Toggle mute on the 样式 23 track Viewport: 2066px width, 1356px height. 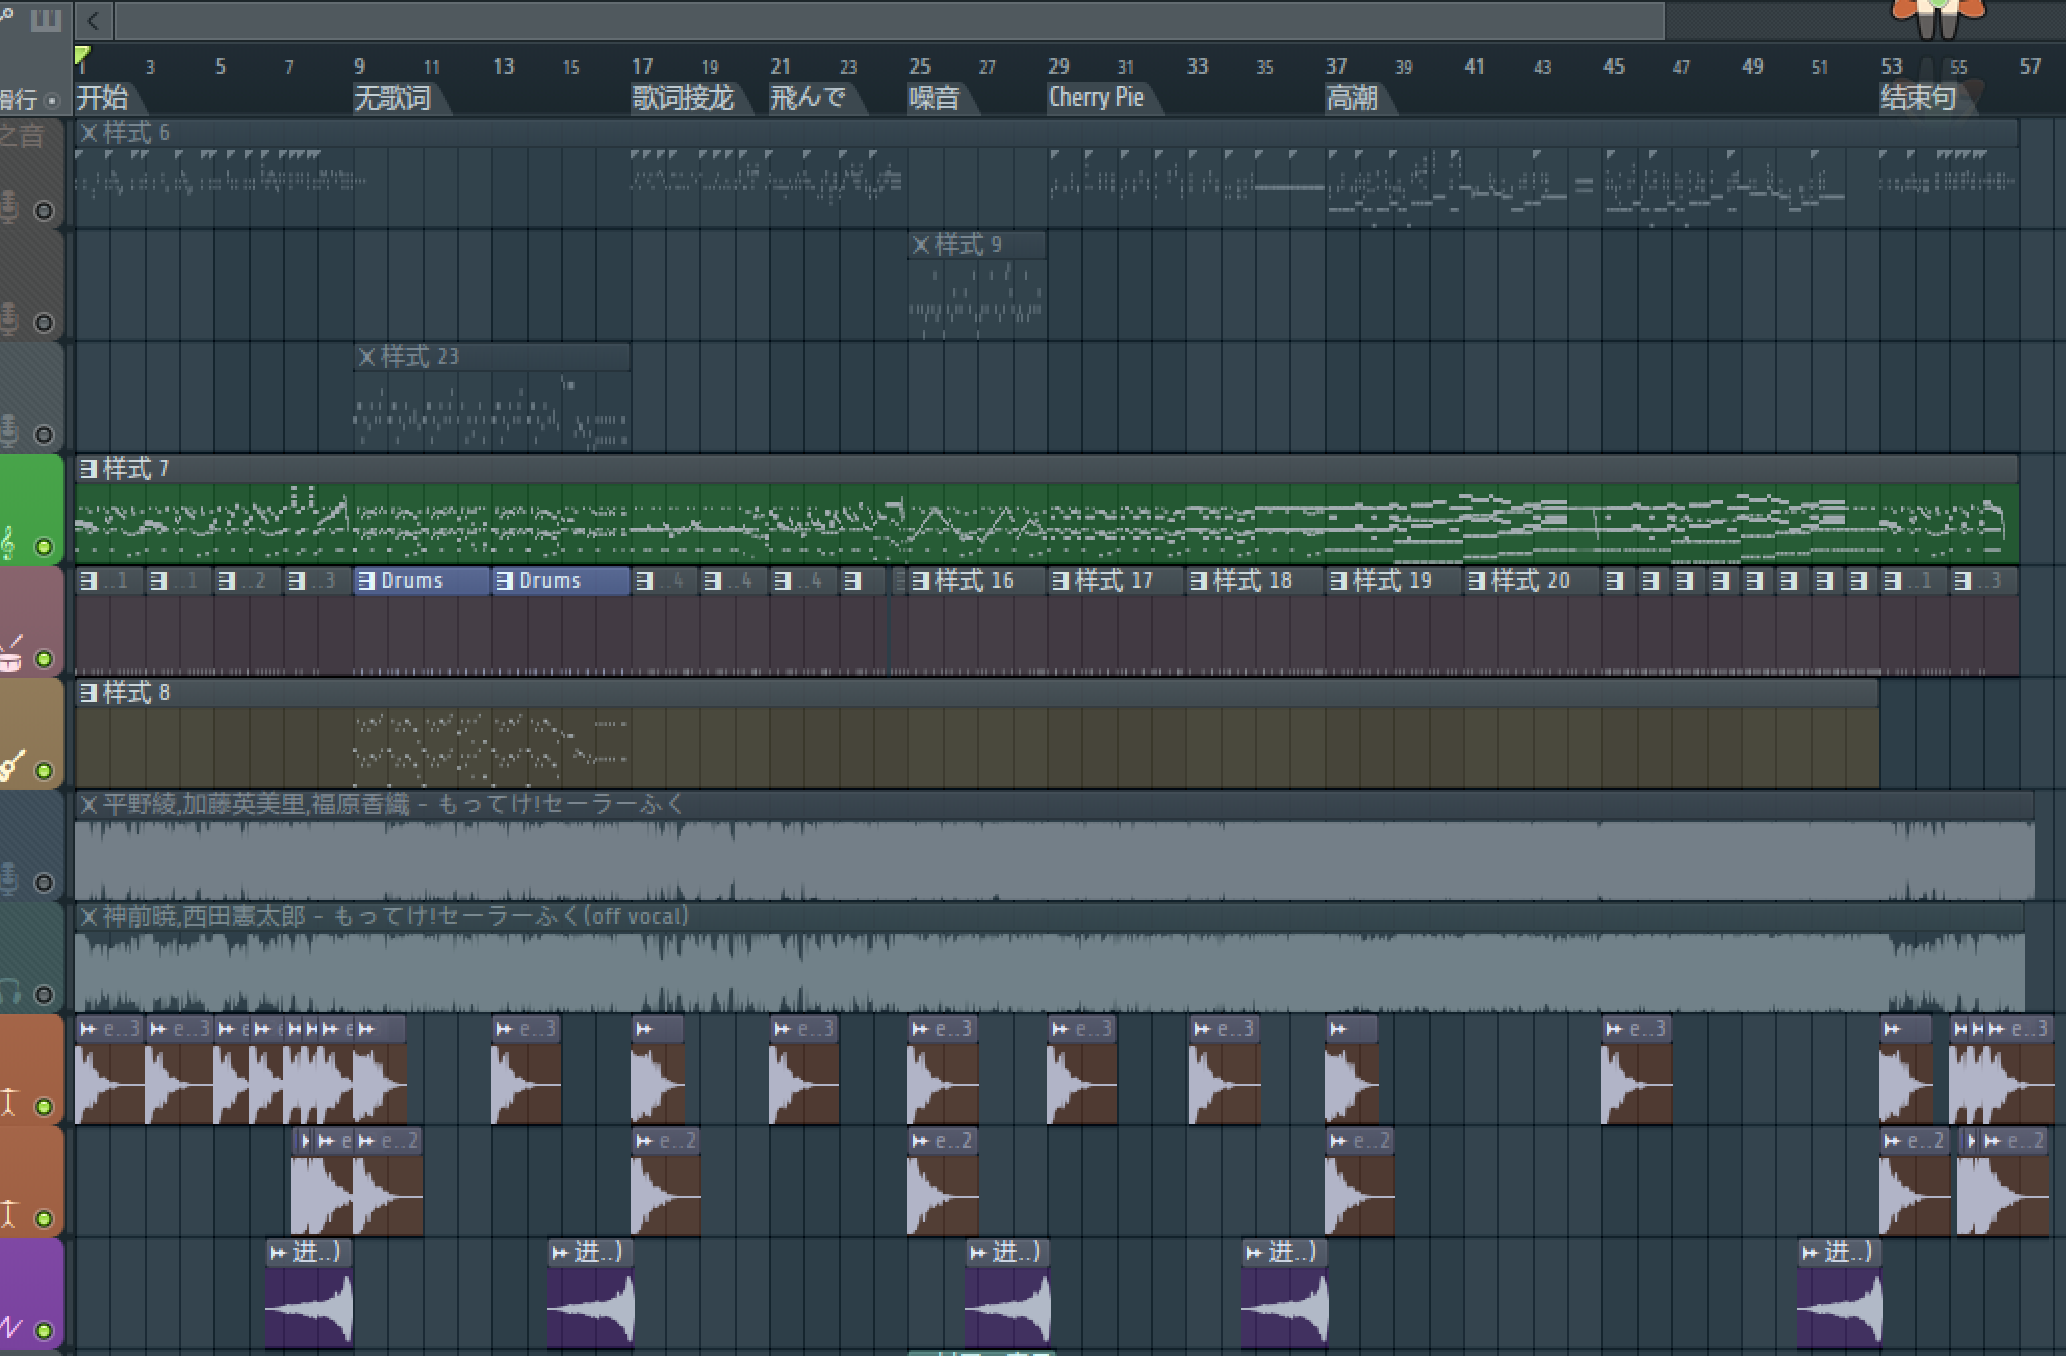pyautogui.click(x=43, y=434)
